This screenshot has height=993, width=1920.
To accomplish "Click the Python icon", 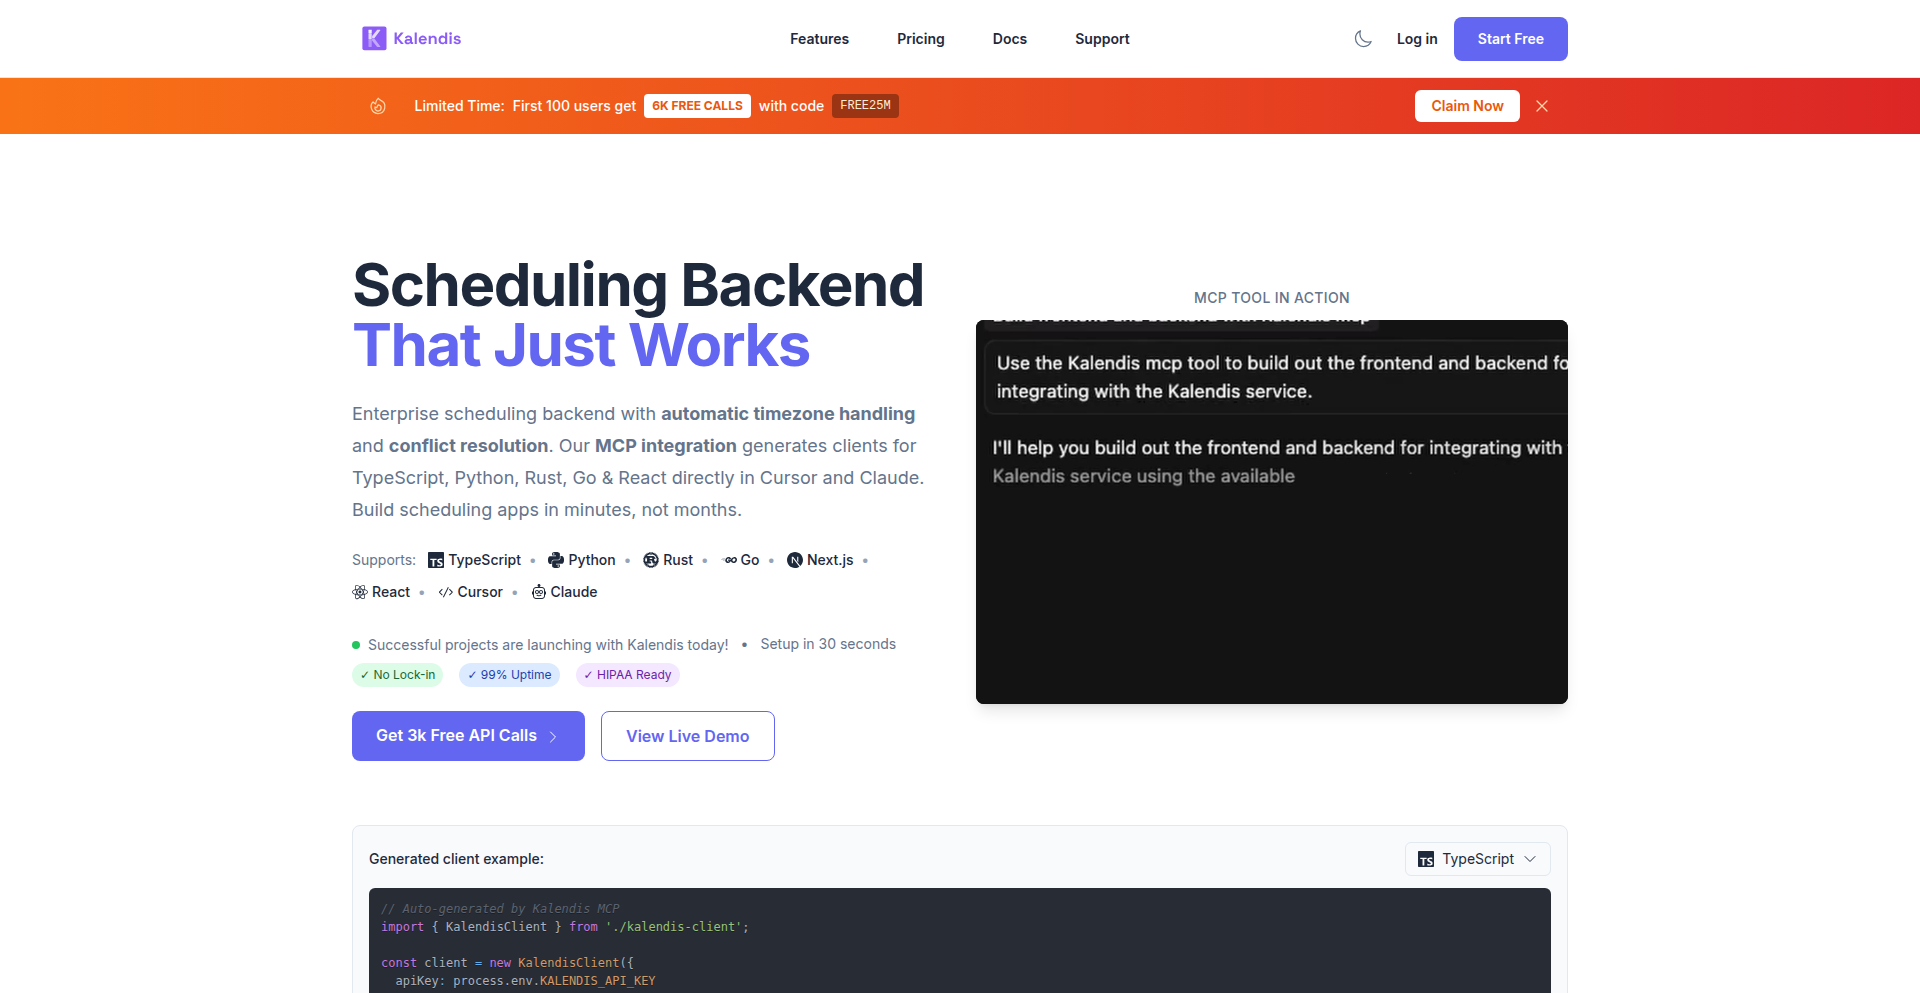I will [556, 560].
